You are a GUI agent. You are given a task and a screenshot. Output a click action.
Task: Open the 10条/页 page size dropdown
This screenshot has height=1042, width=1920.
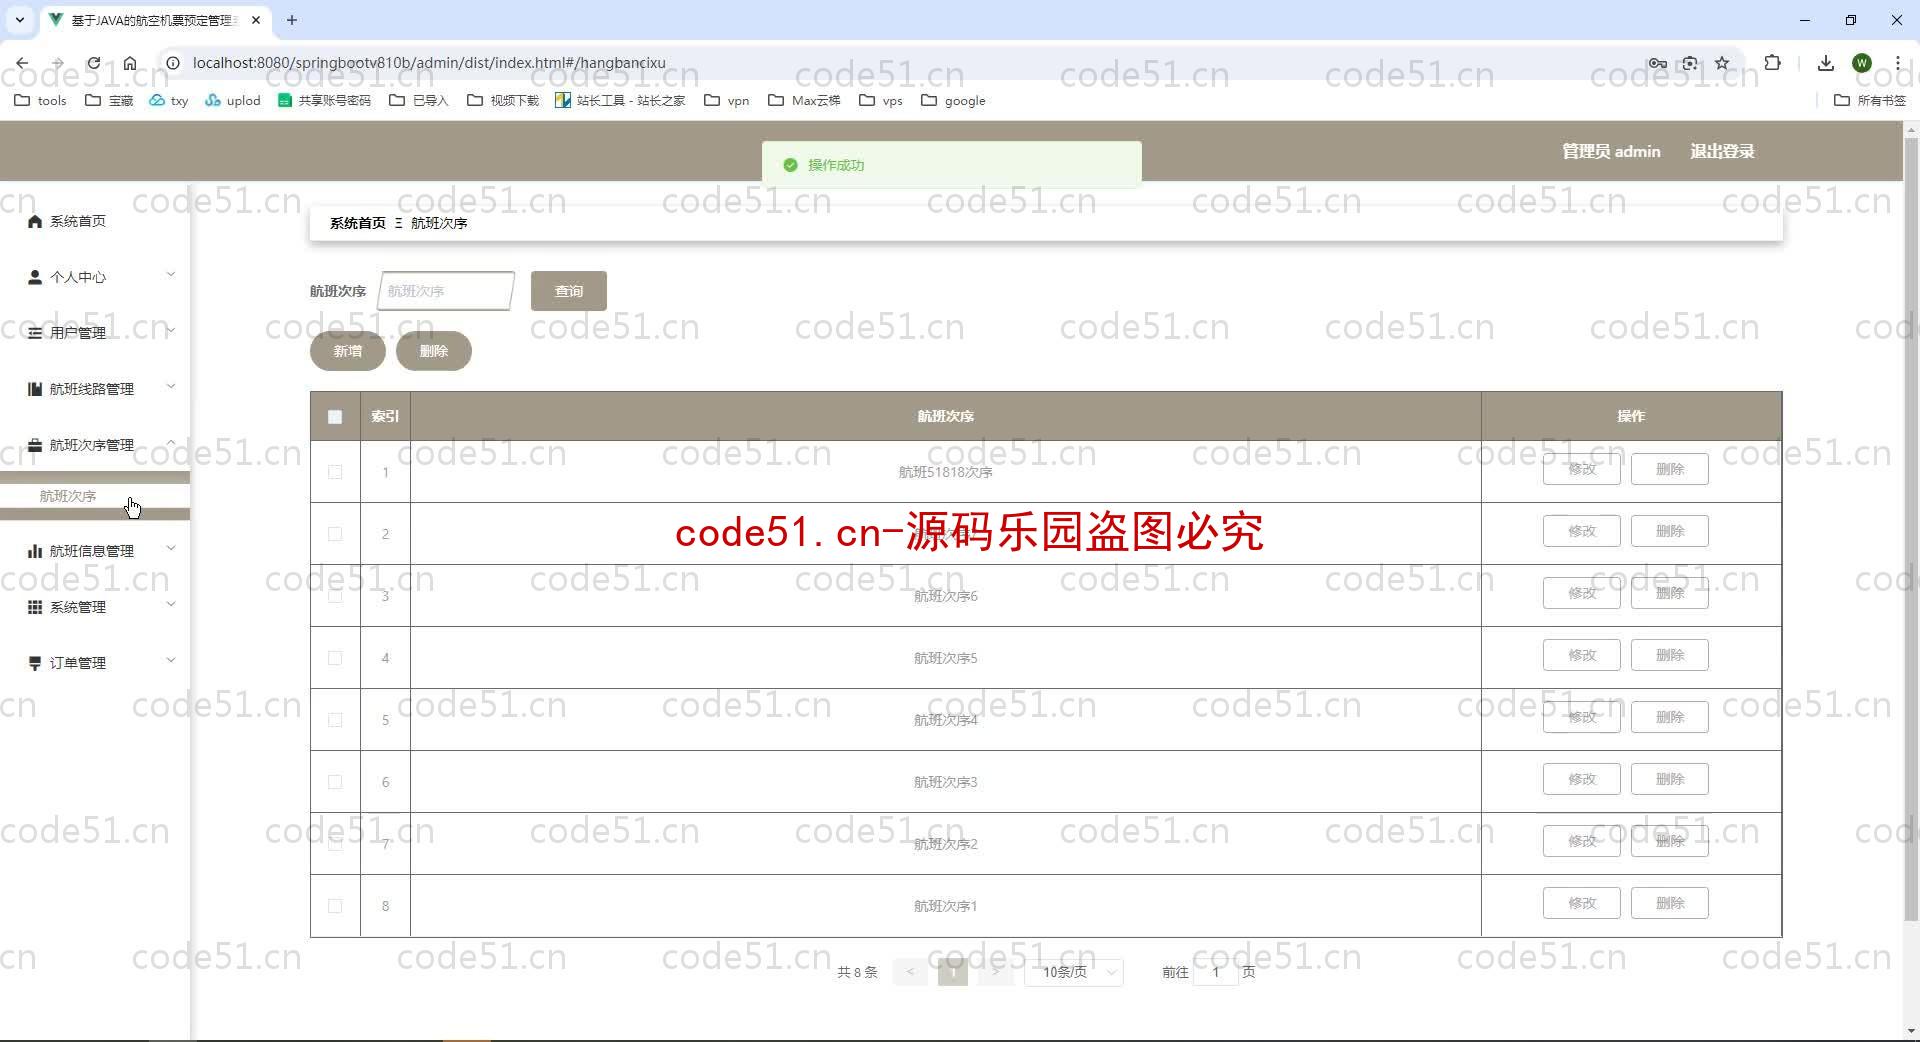1074,972
